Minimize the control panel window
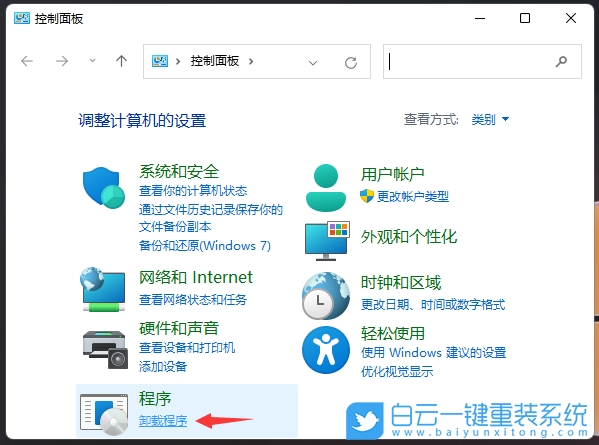Image resolution: width=599 pixels, height=445 pixels. click(480, 18)
